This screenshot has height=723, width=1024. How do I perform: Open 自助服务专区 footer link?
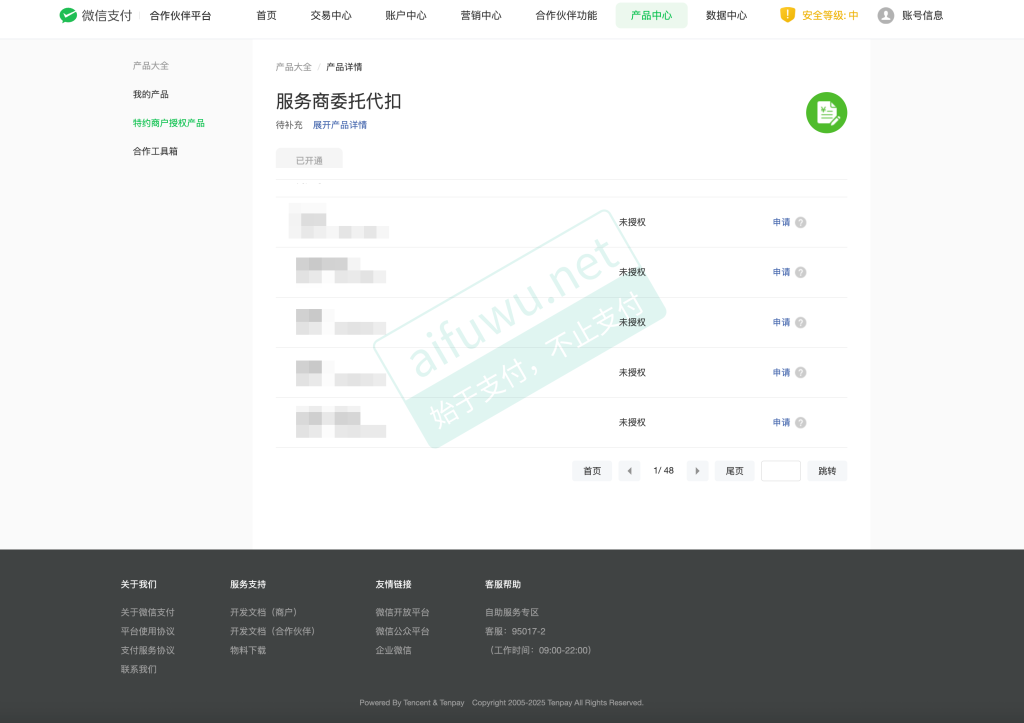point(512,612)
